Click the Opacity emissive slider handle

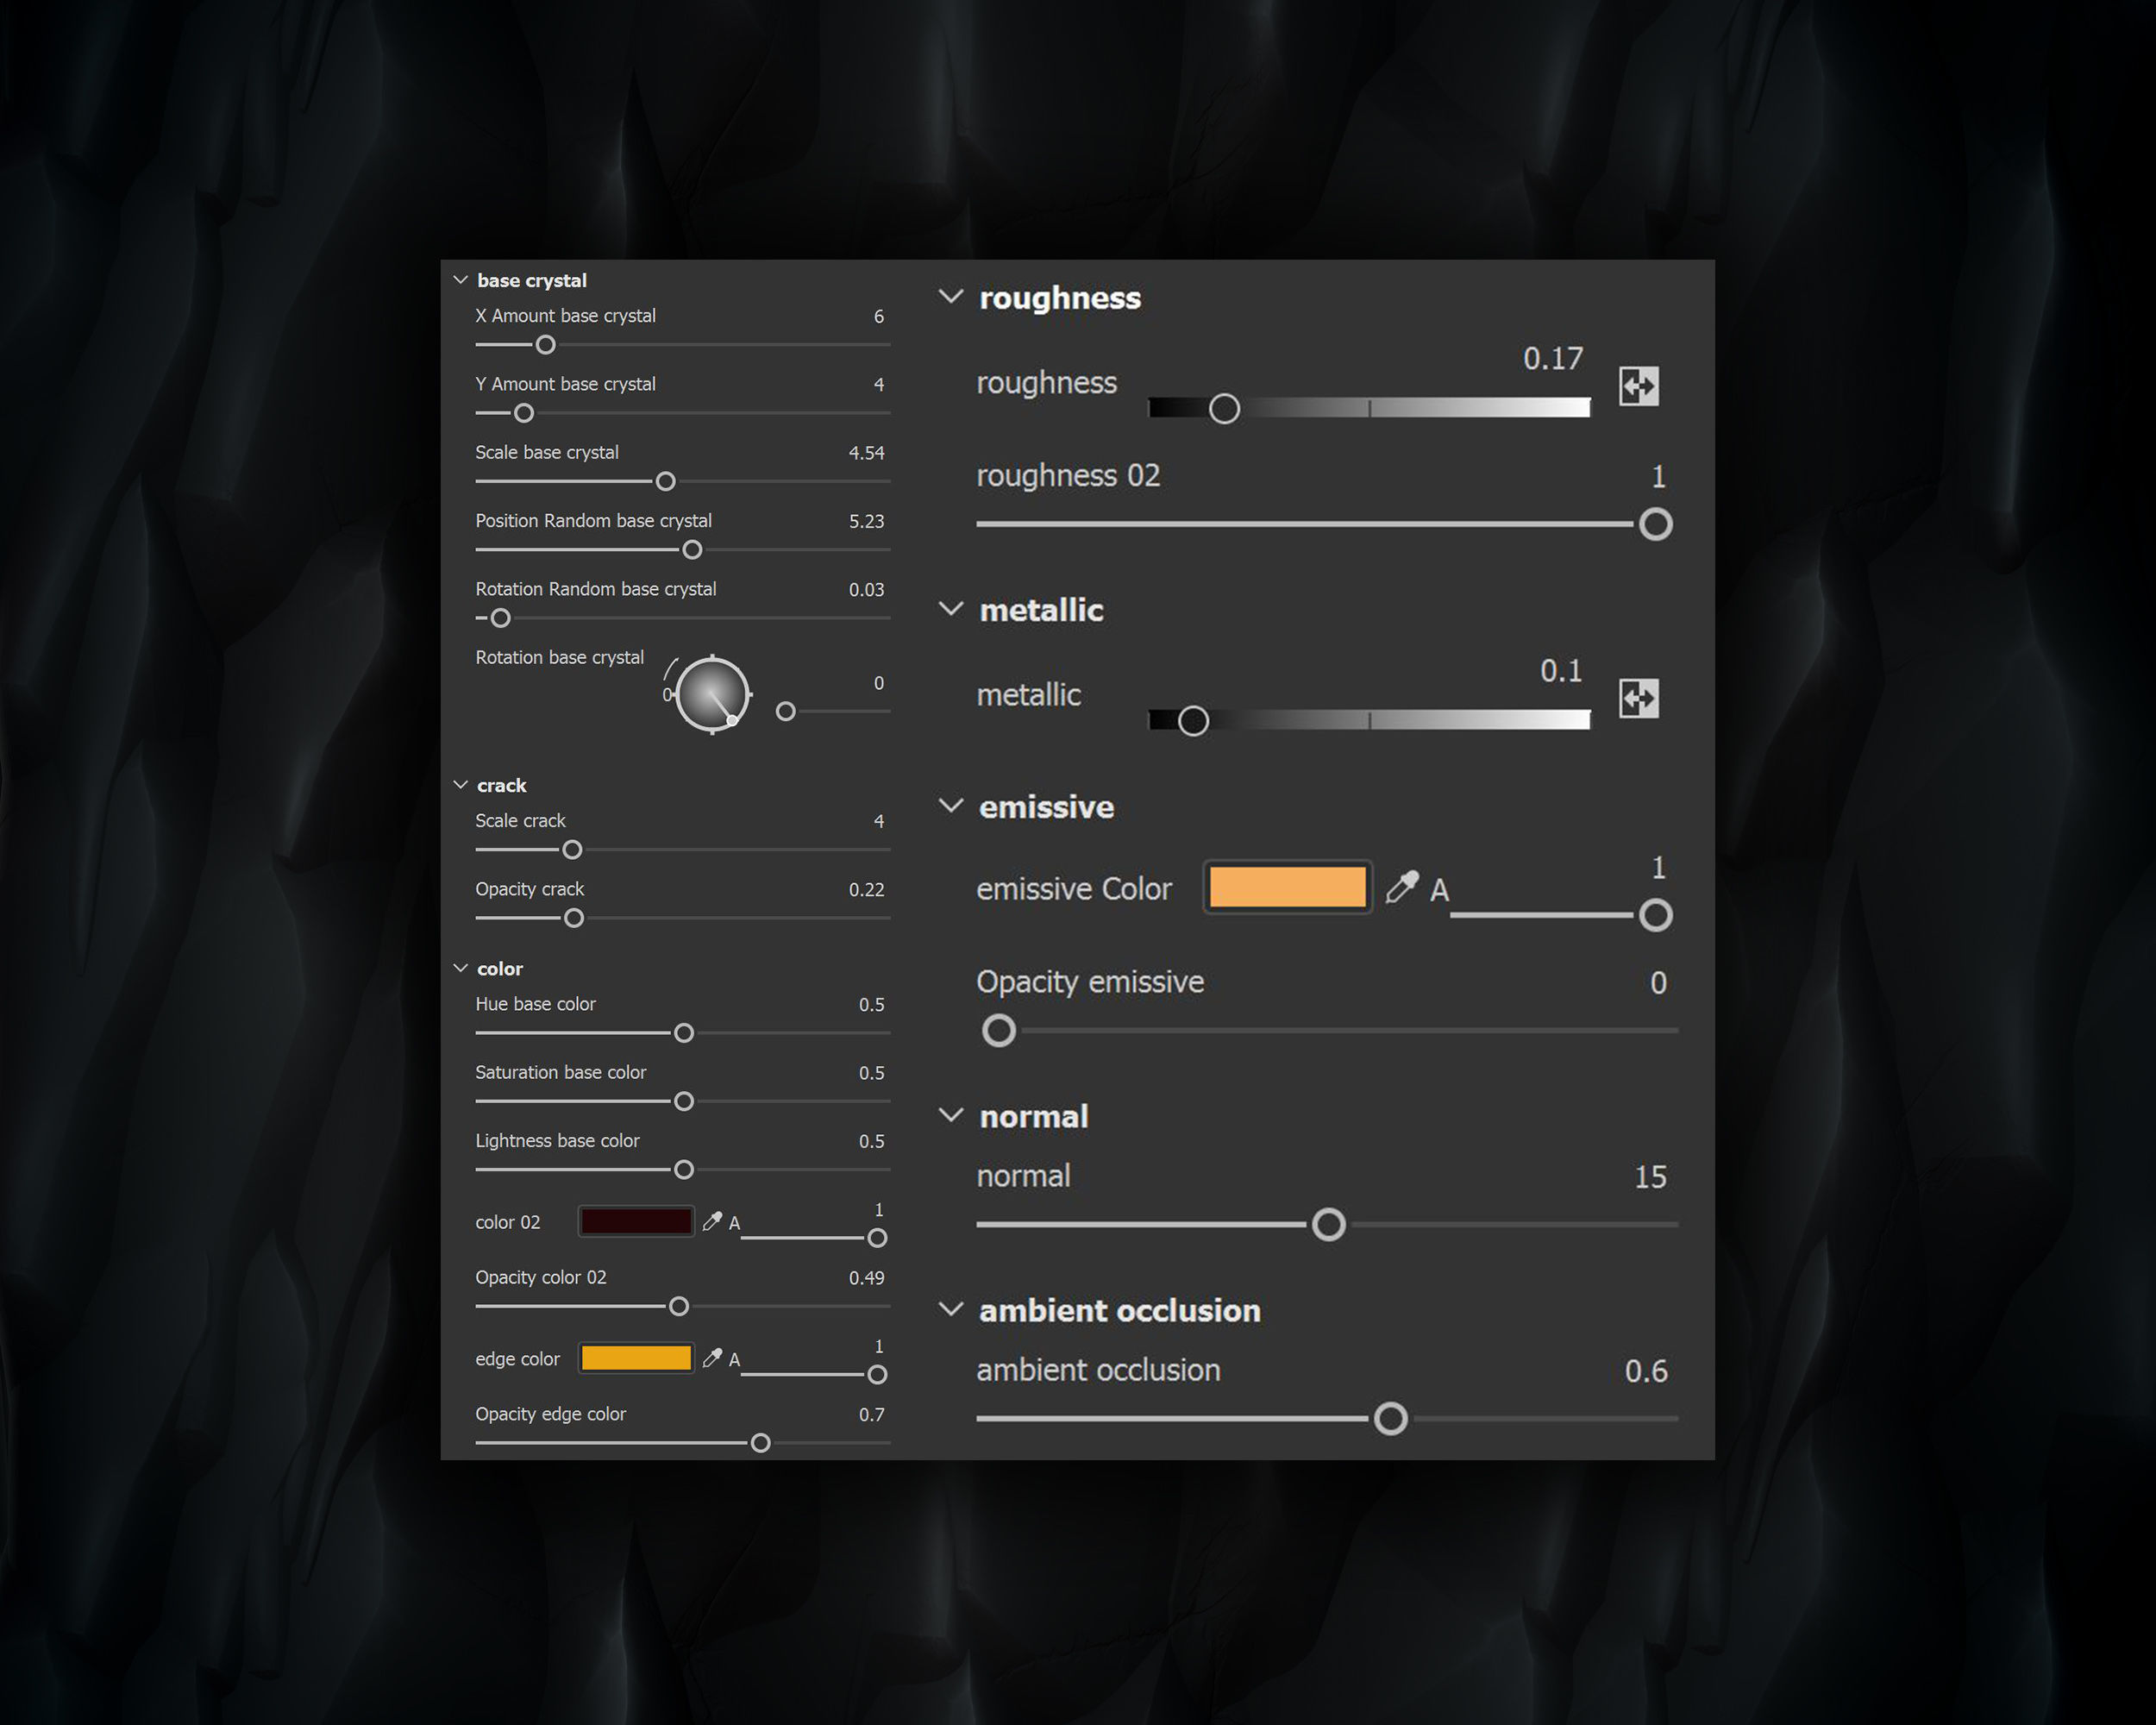998,1030
